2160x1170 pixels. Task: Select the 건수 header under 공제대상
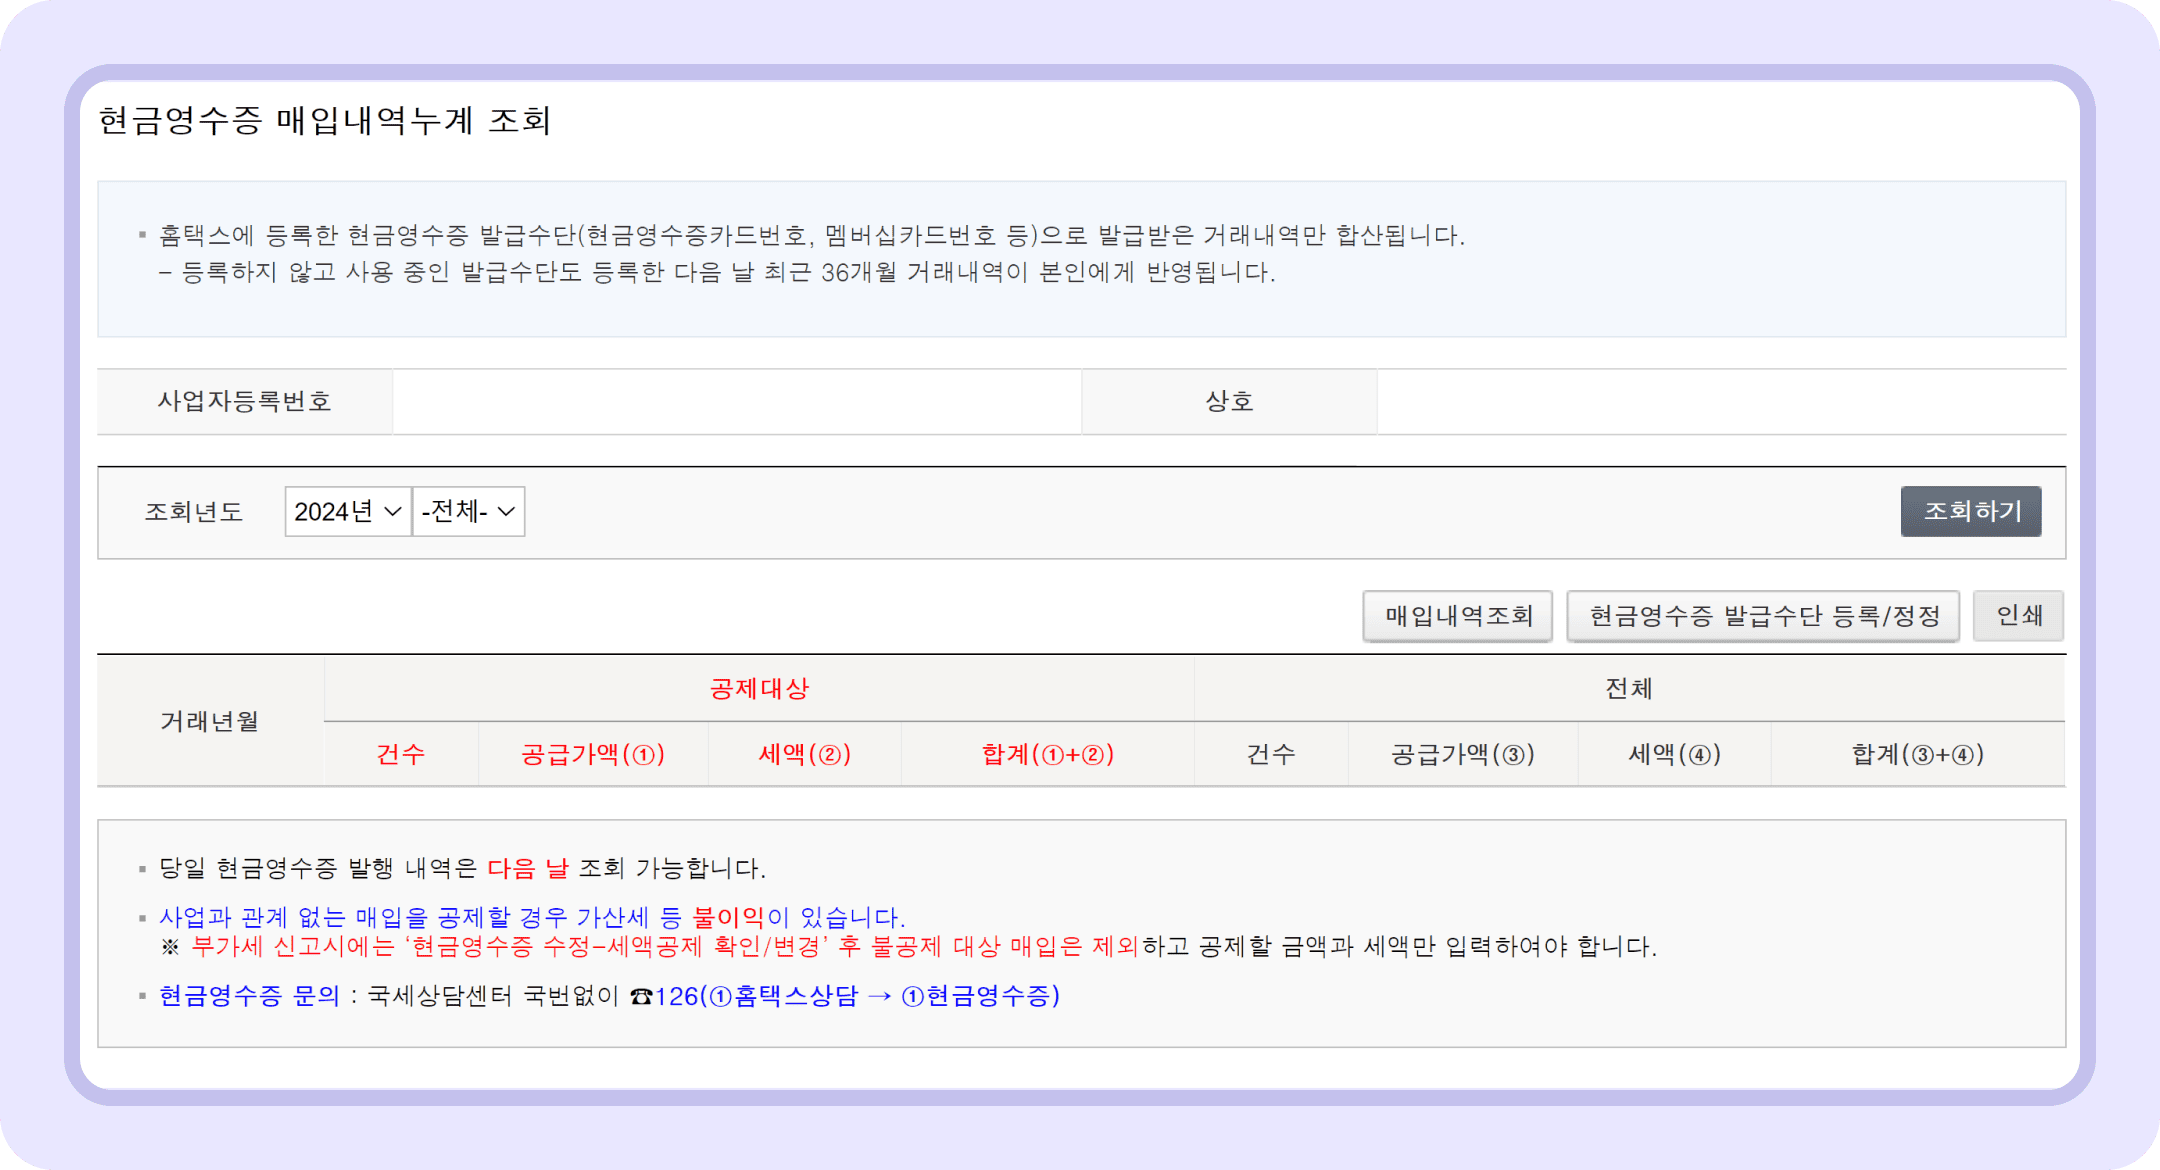coord(400,754)
